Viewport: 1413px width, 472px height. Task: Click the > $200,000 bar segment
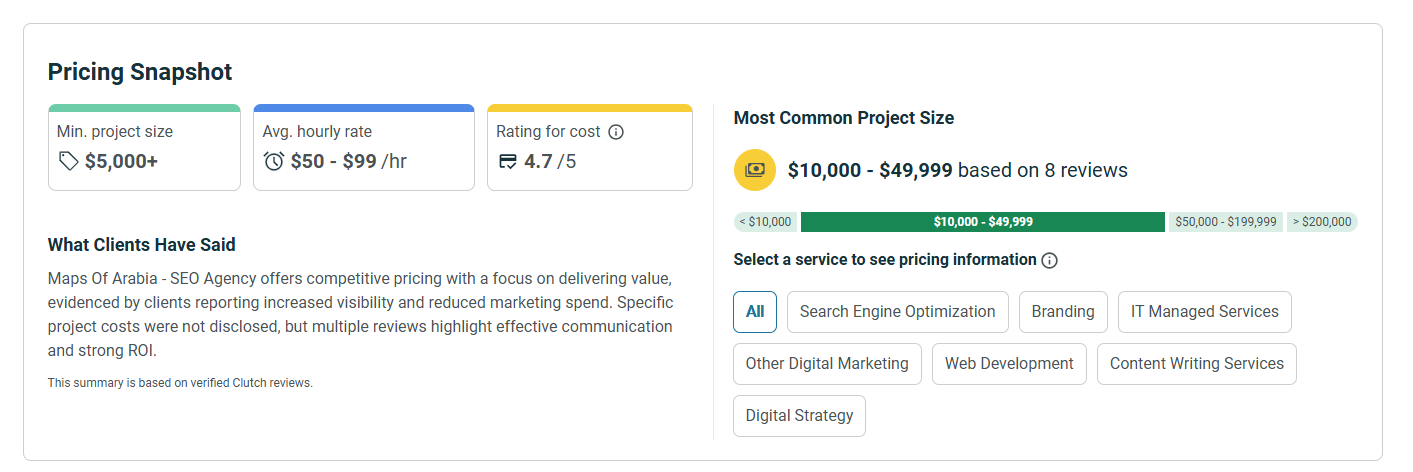[x=1321, y=222]
